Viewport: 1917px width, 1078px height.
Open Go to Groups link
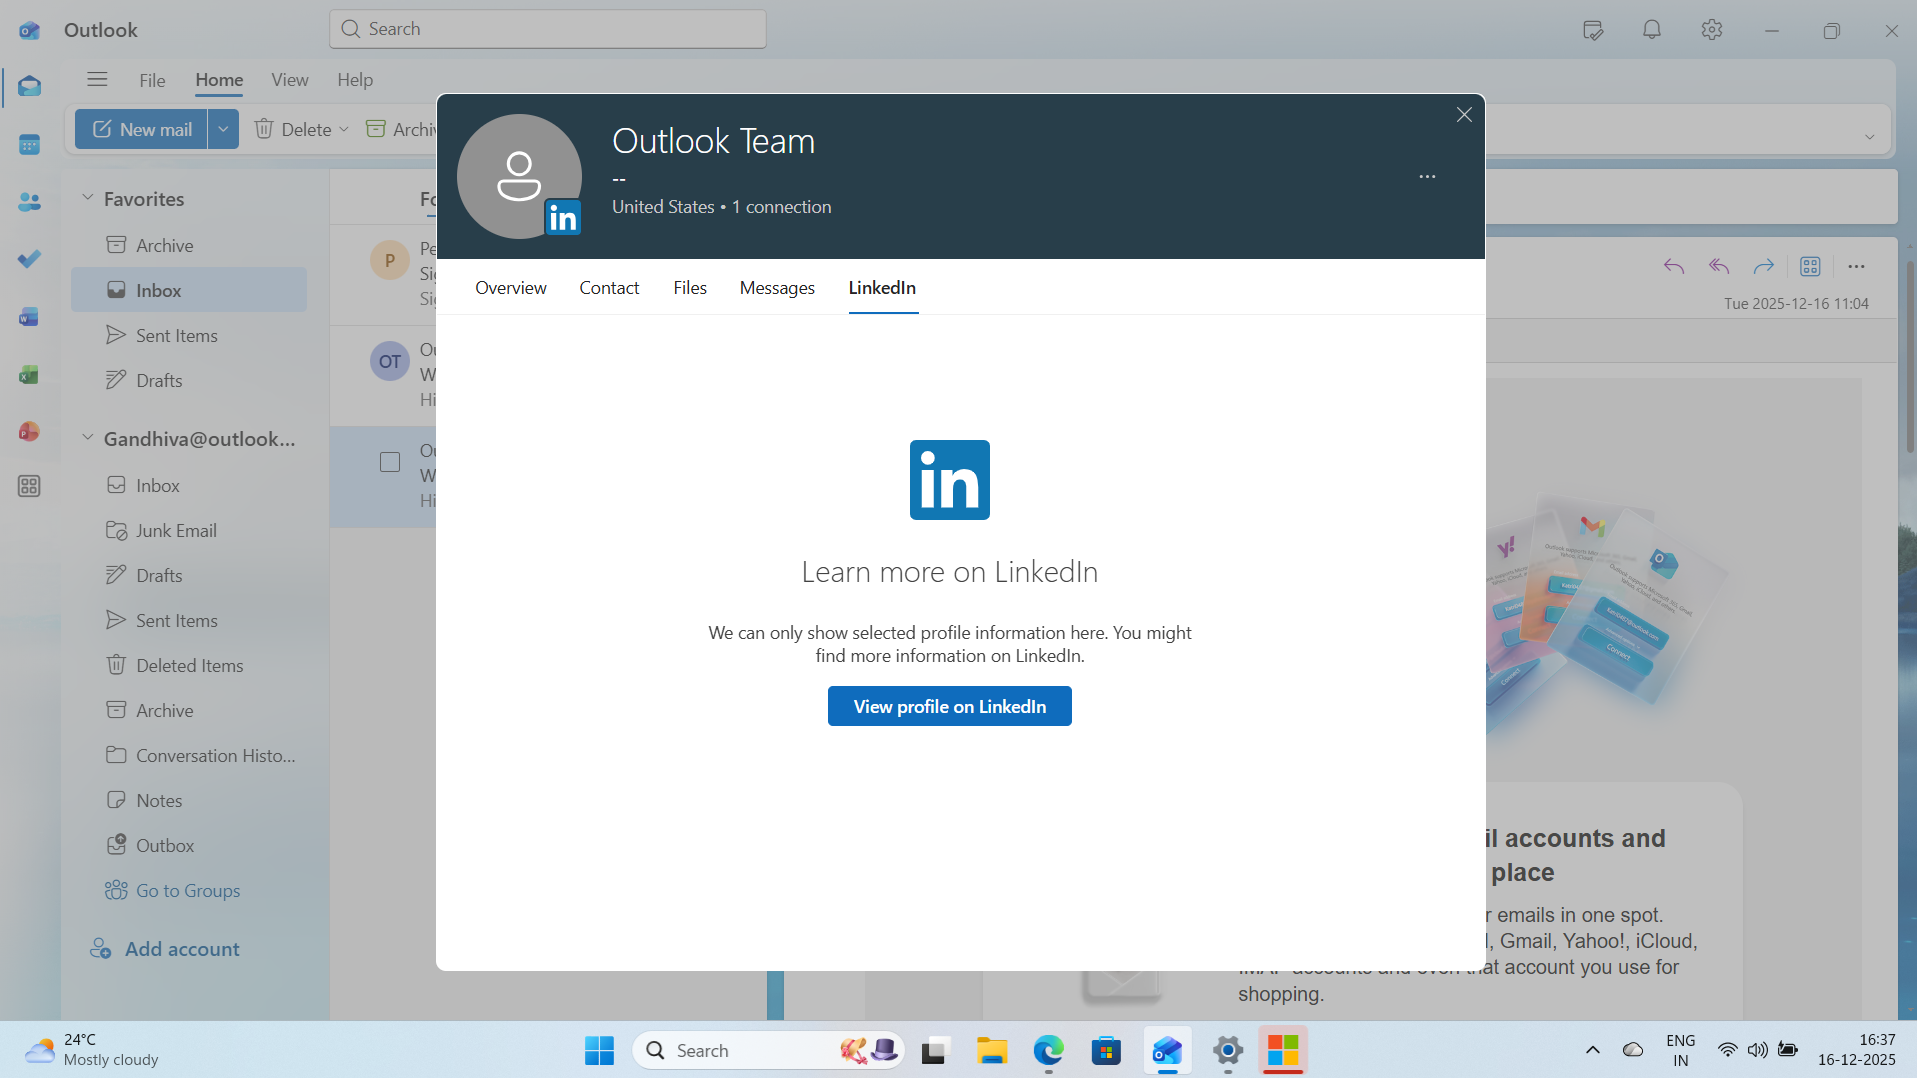click(x=173, y=891)
